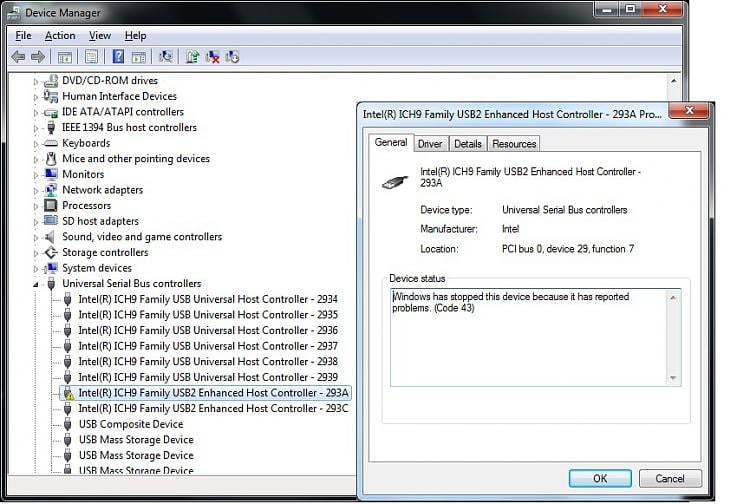Click the Processors category icon
Screen dimensions: 750x504
pos(51,205)
